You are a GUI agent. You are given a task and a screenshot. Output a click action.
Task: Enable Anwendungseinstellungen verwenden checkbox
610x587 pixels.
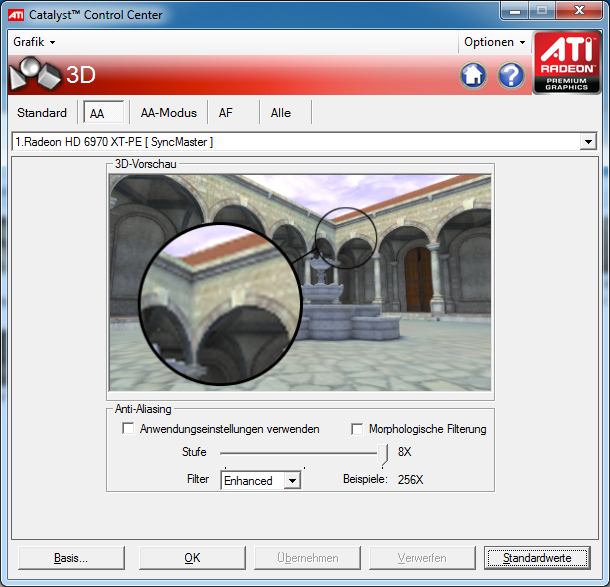pyautogui.click(x=128, y=428)
